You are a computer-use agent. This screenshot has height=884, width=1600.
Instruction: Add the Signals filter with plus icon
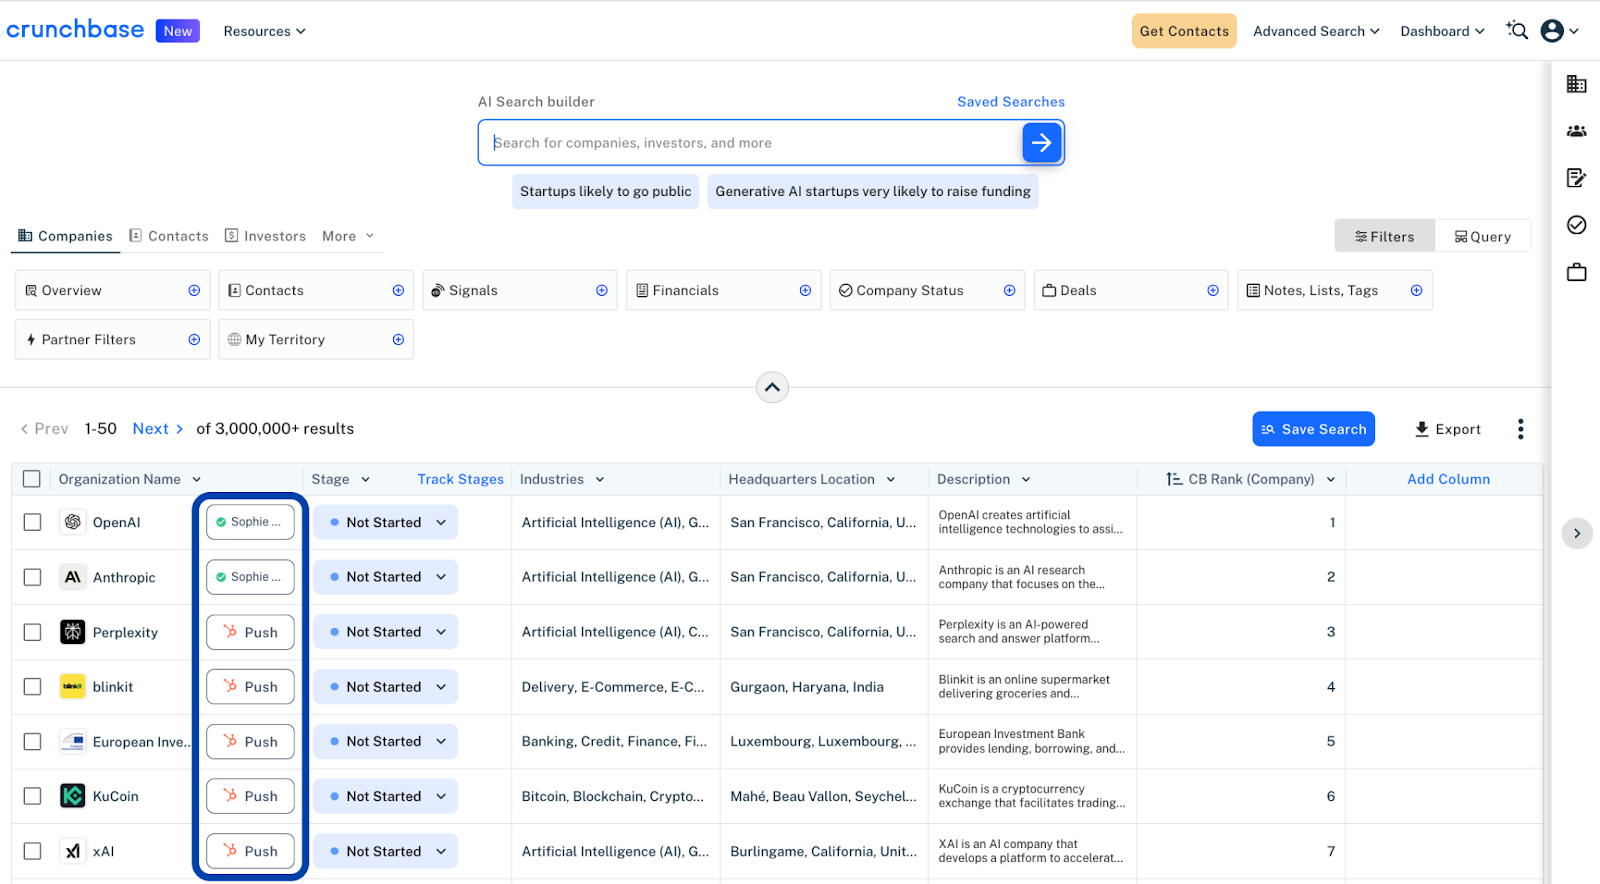602,291
